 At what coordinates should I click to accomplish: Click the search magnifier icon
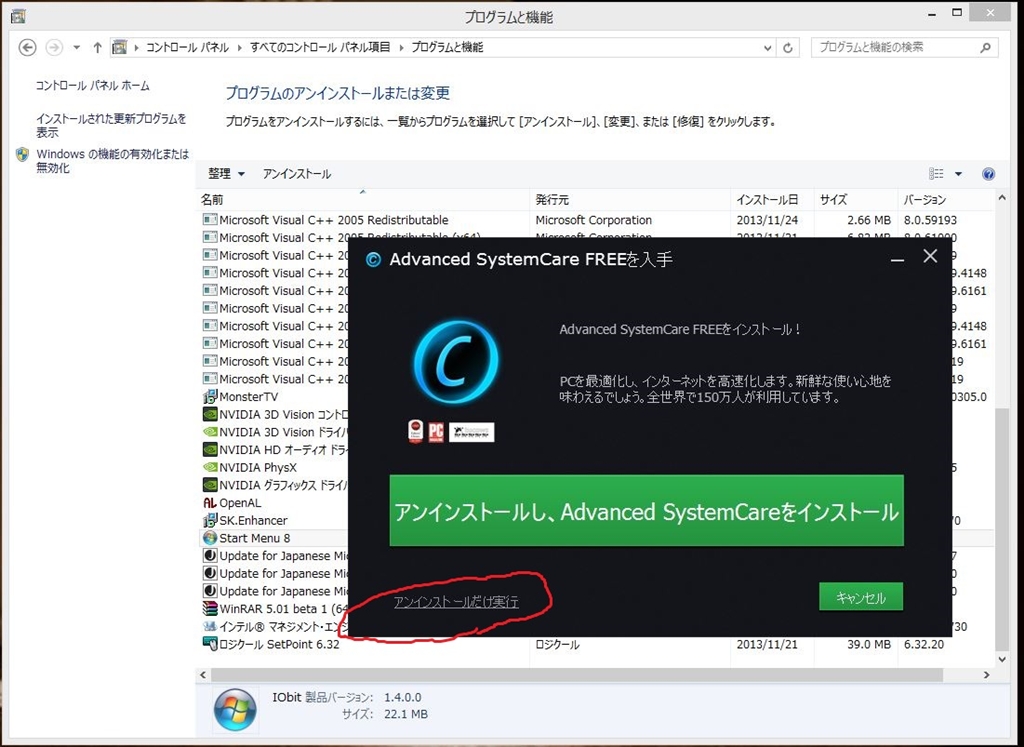[985, 47]
